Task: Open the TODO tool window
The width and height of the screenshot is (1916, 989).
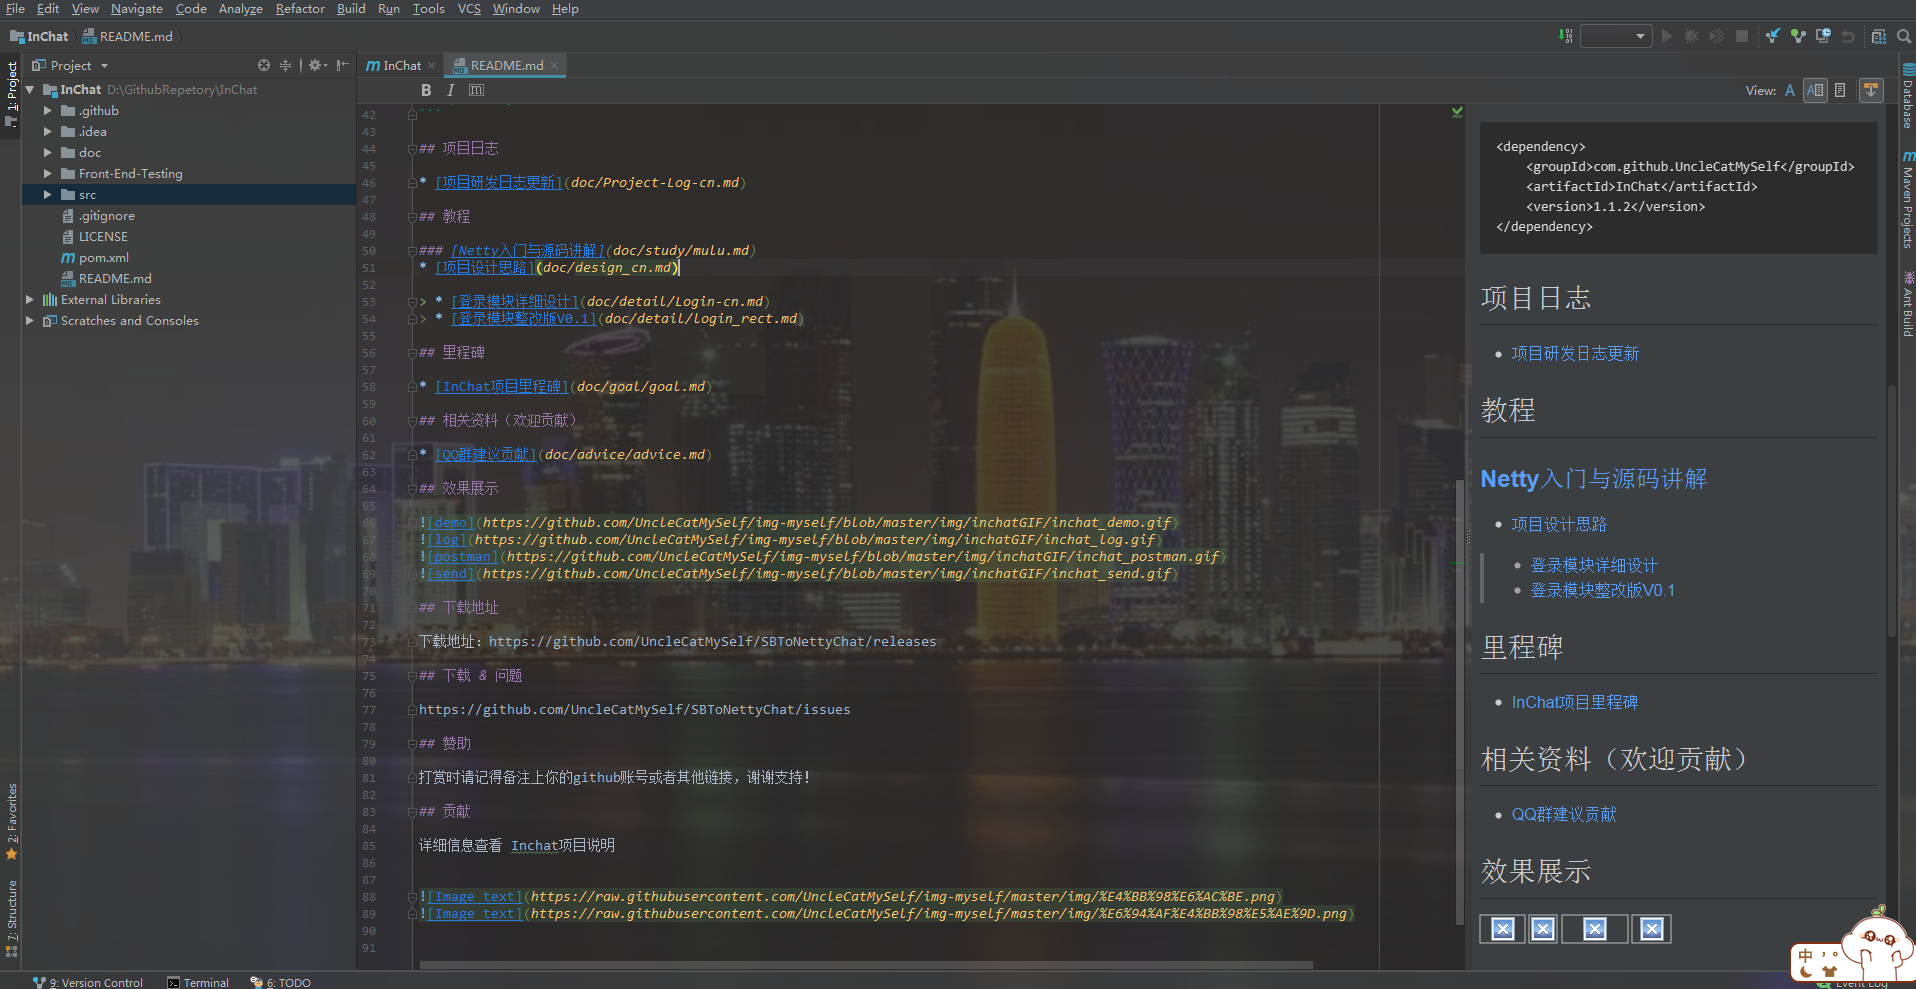Action: 281,982
